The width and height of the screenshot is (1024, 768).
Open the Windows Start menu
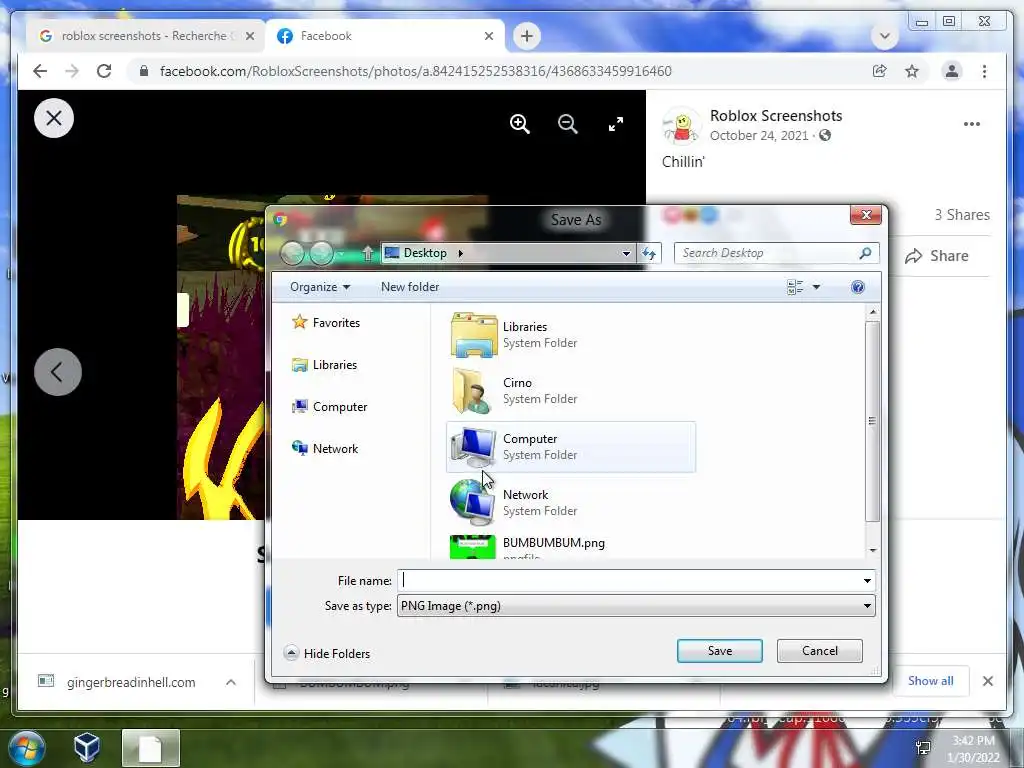(27, 748)
